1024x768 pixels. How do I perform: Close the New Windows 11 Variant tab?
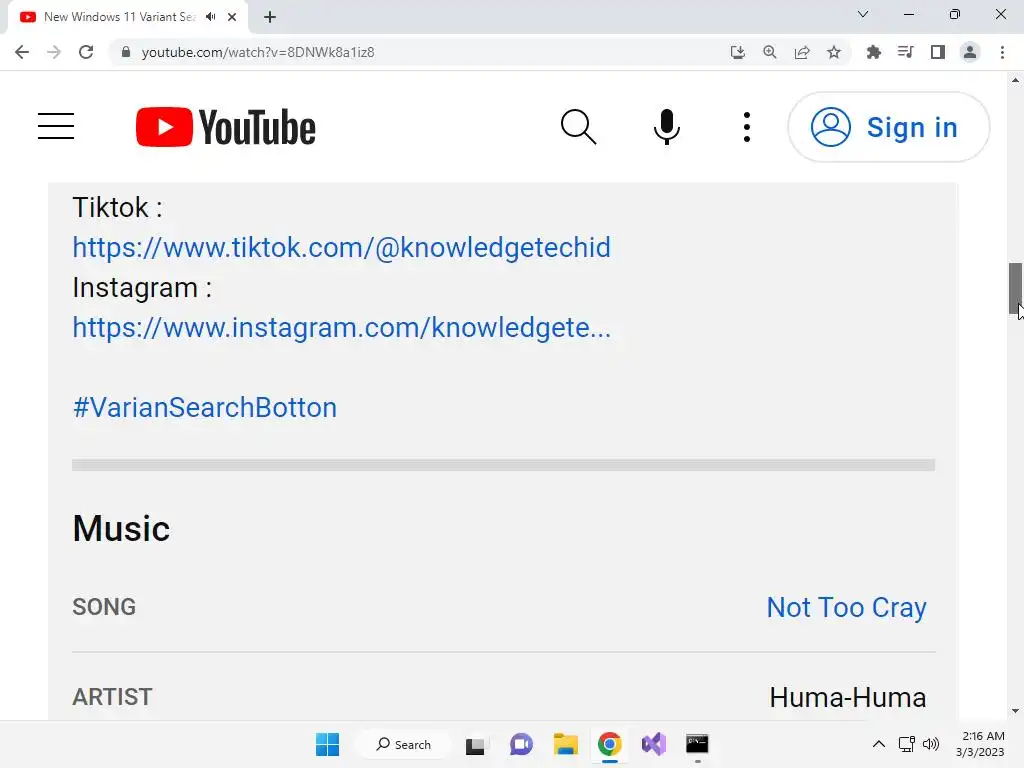pos(232,17)
